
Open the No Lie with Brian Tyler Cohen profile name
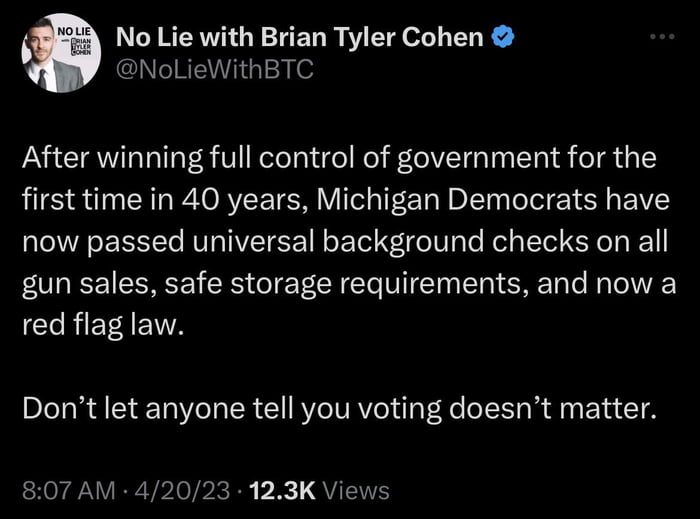point(300,38)
